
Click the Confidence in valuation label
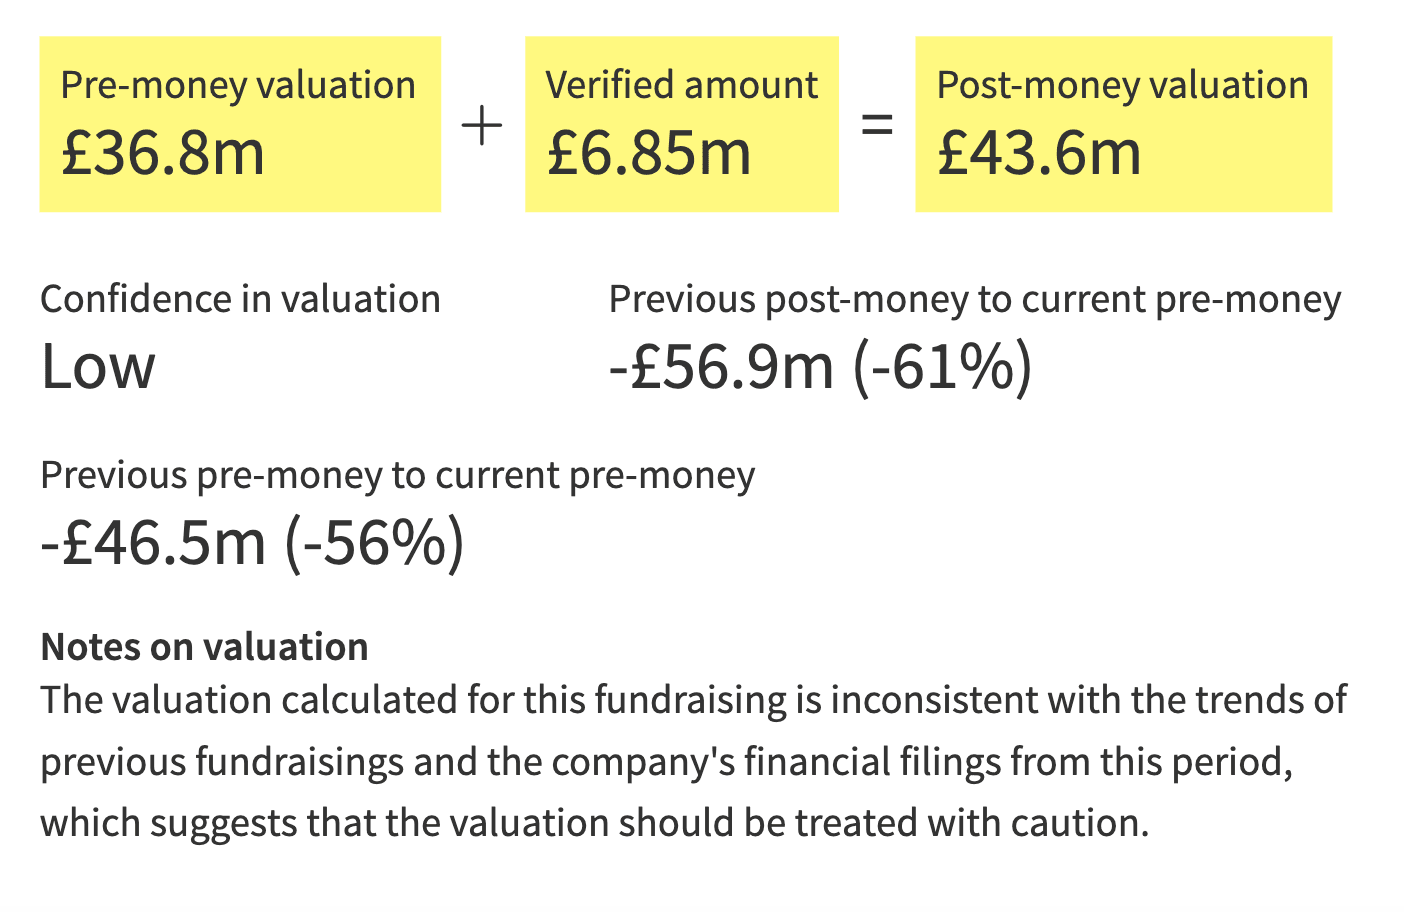[240, 299]
